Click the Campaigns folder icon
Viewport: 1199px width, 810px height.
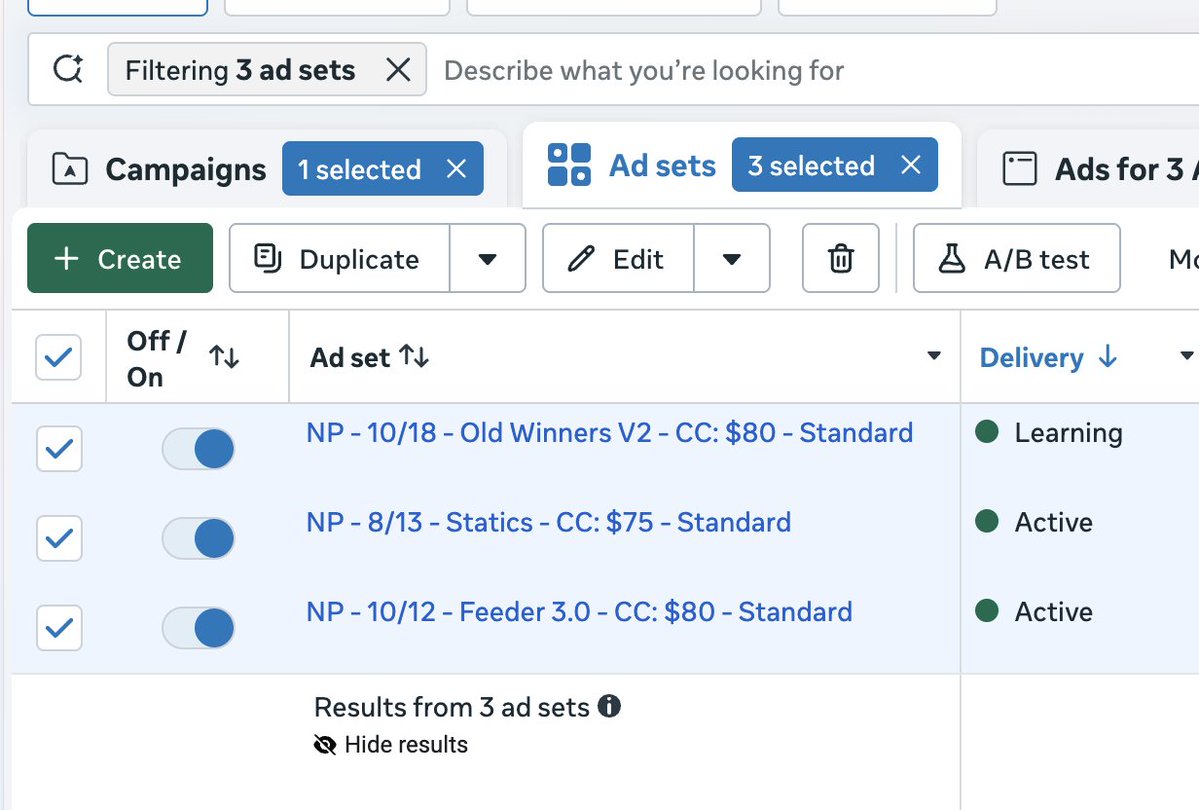[x=70, y=169]
